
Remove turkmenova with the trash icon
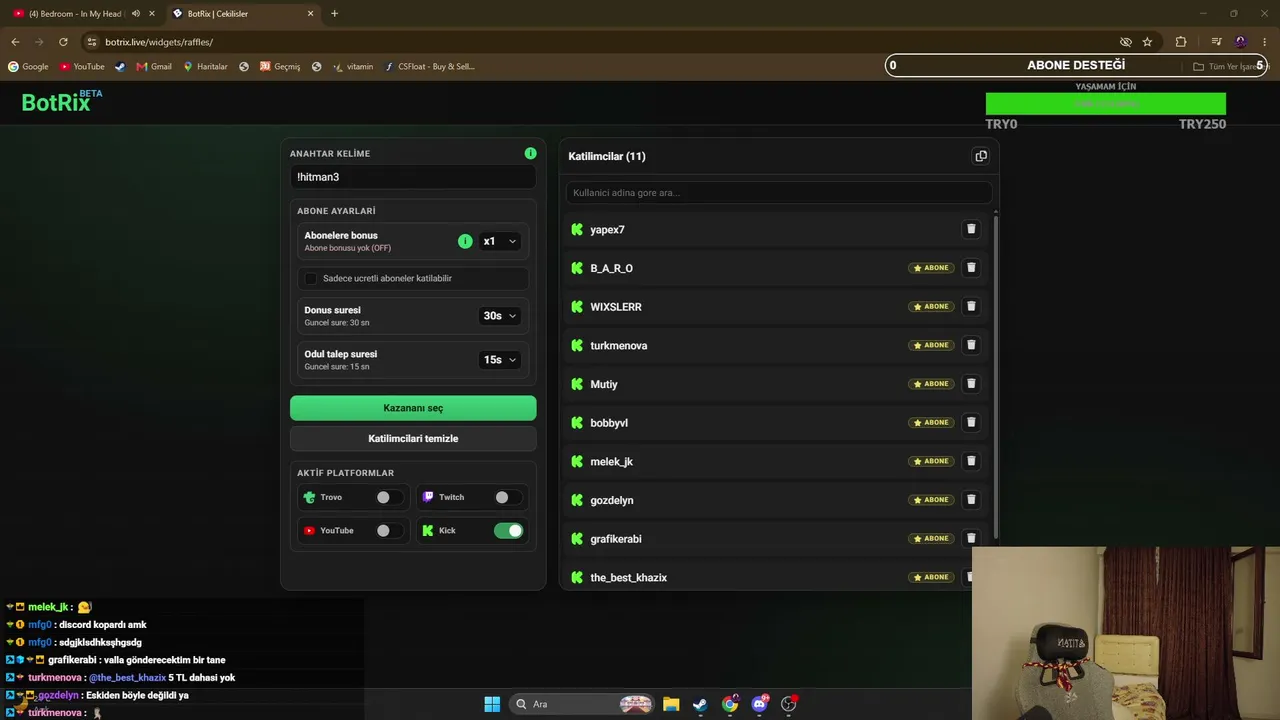click(x=970, y=345)
